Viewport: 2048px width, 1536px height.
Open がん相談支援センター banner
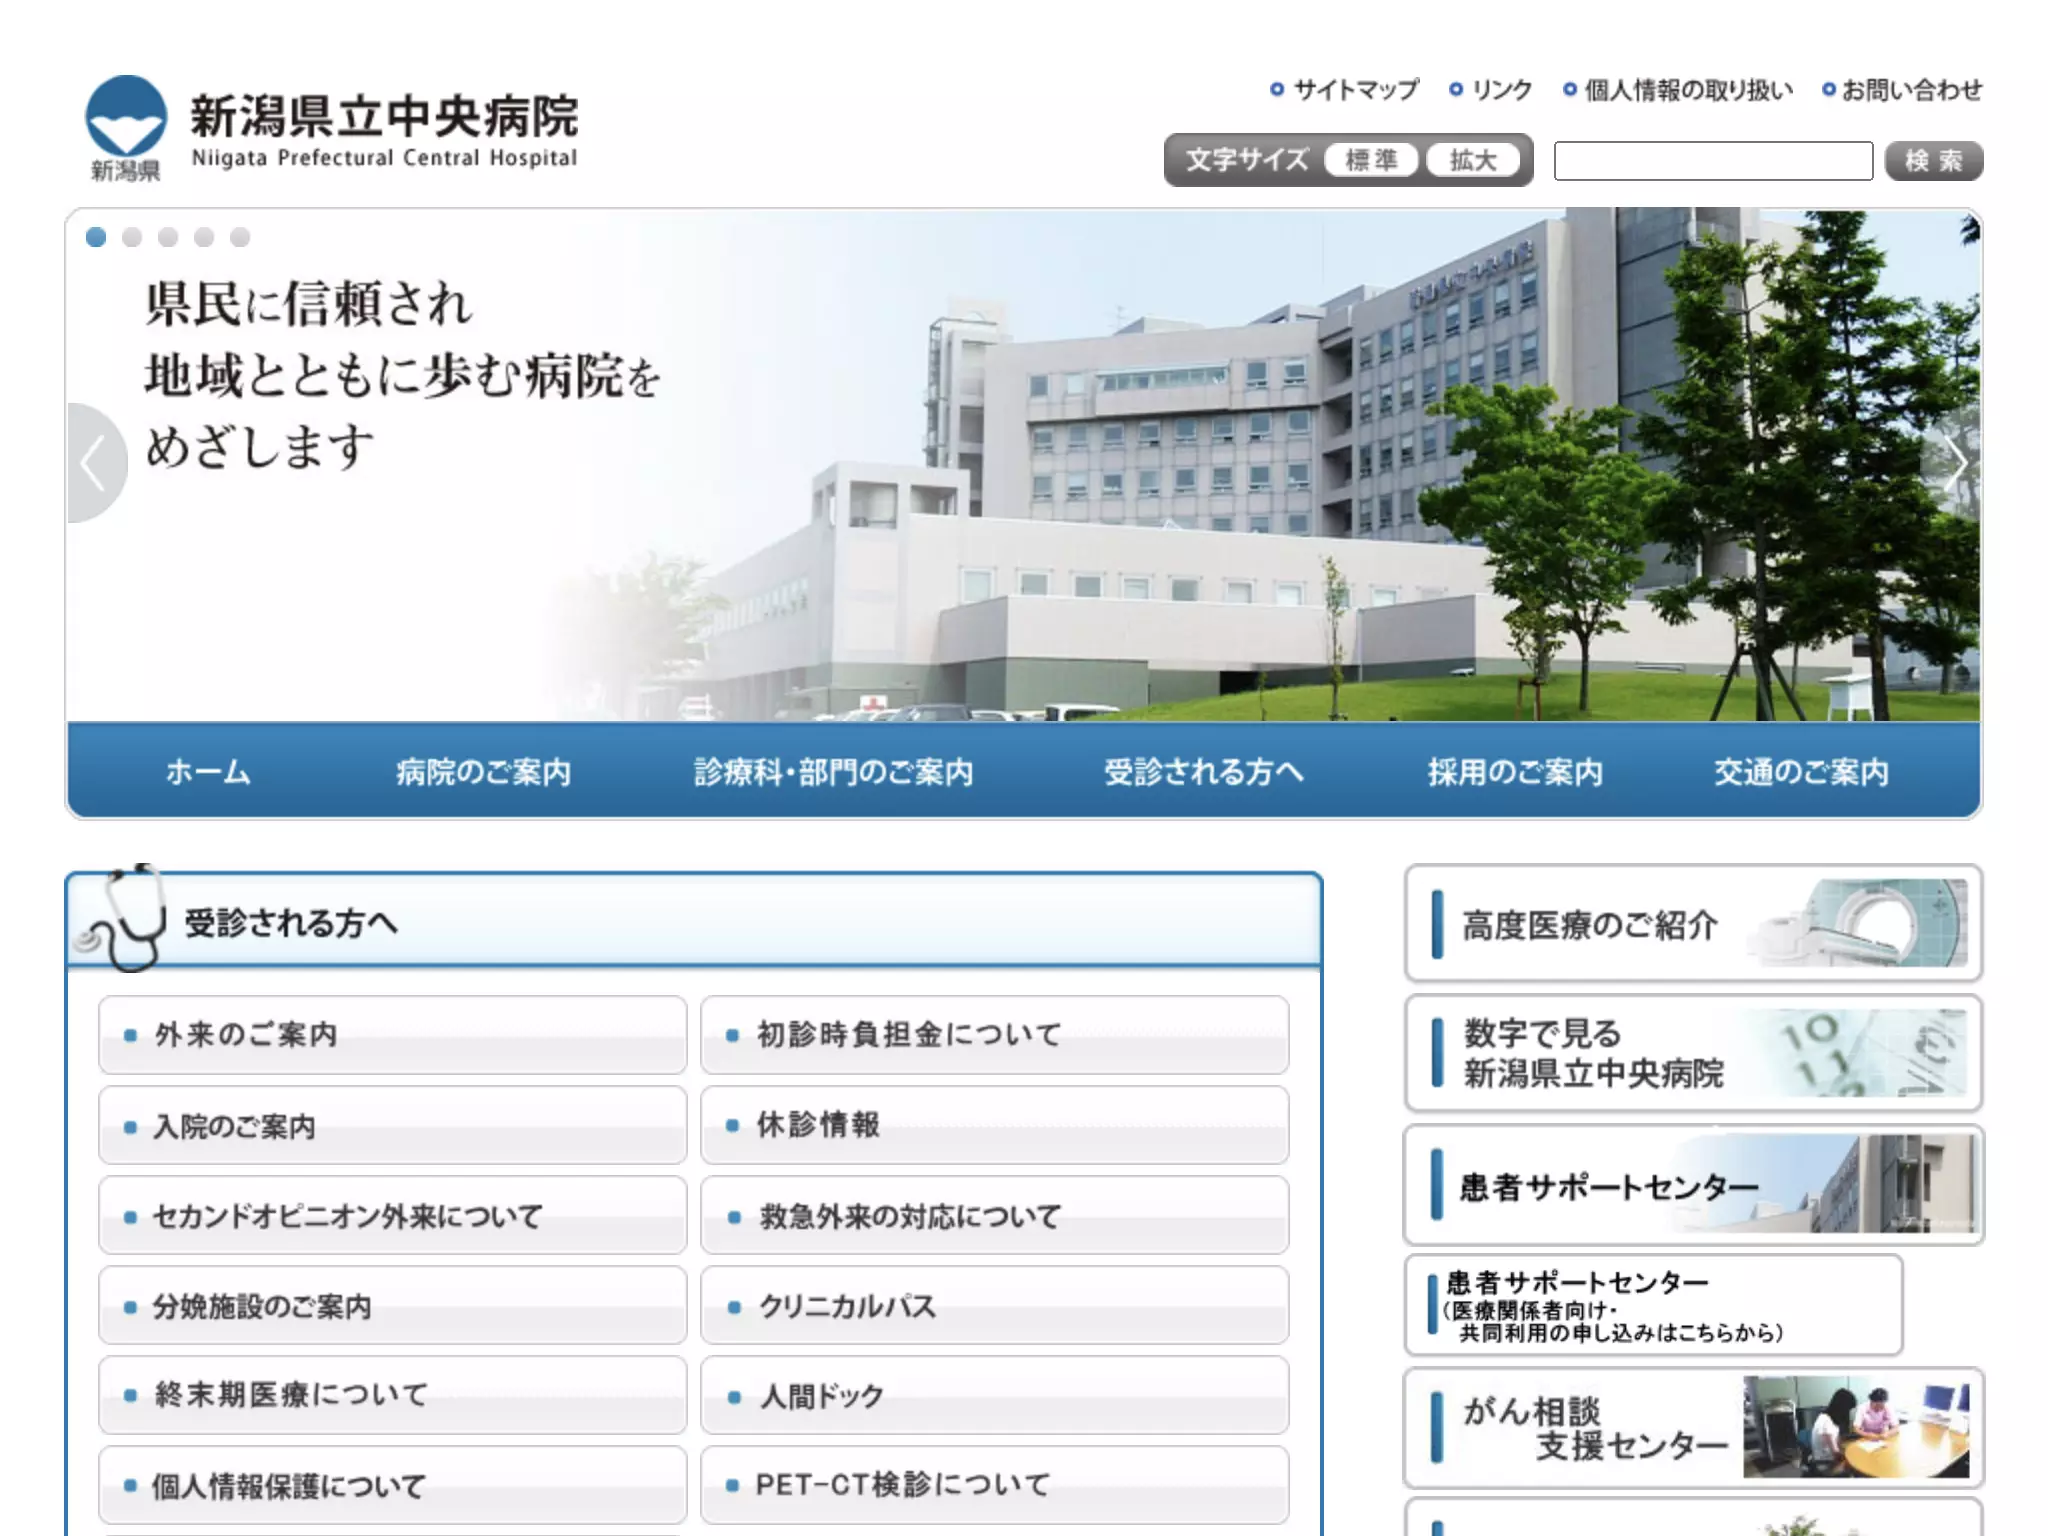coord(1693,1428)
